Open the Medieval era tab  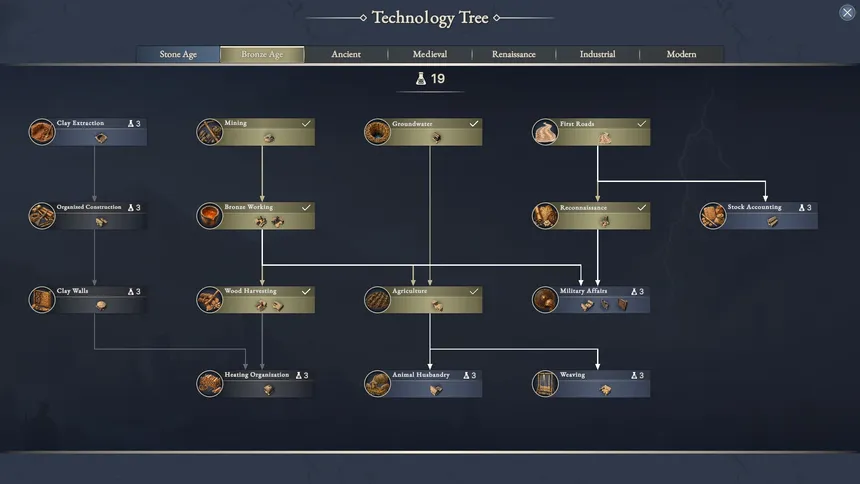tap(430, 54)
